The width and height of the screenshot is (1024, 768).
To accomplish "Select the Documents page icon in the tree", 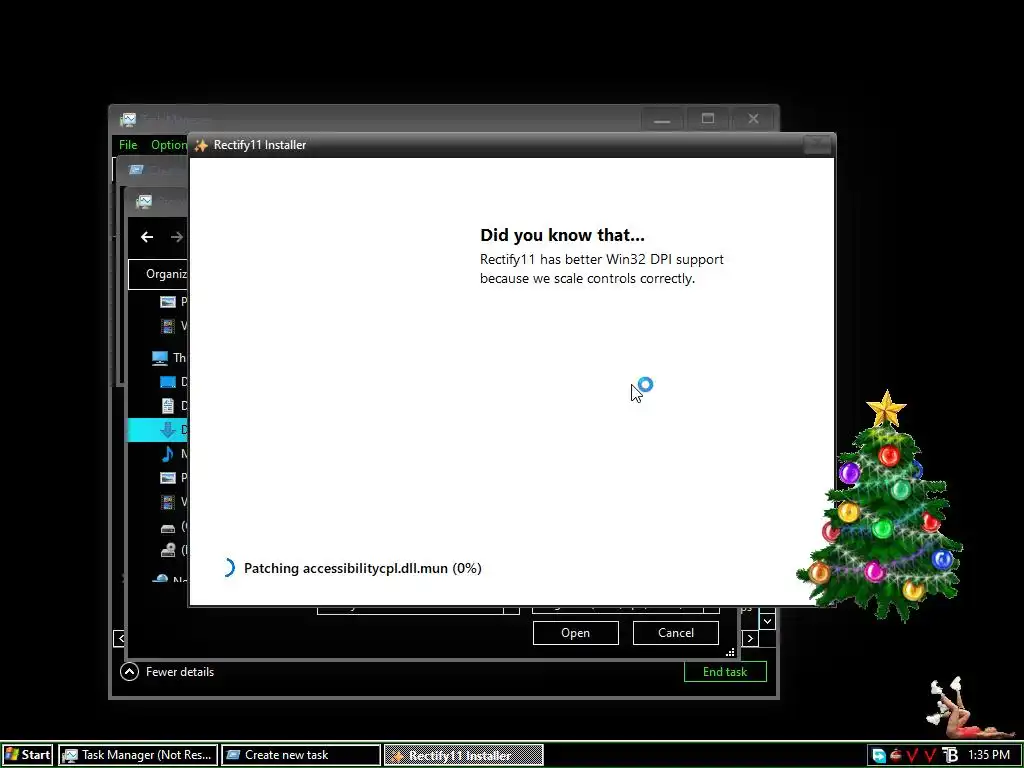I will (x=168, y=406).
